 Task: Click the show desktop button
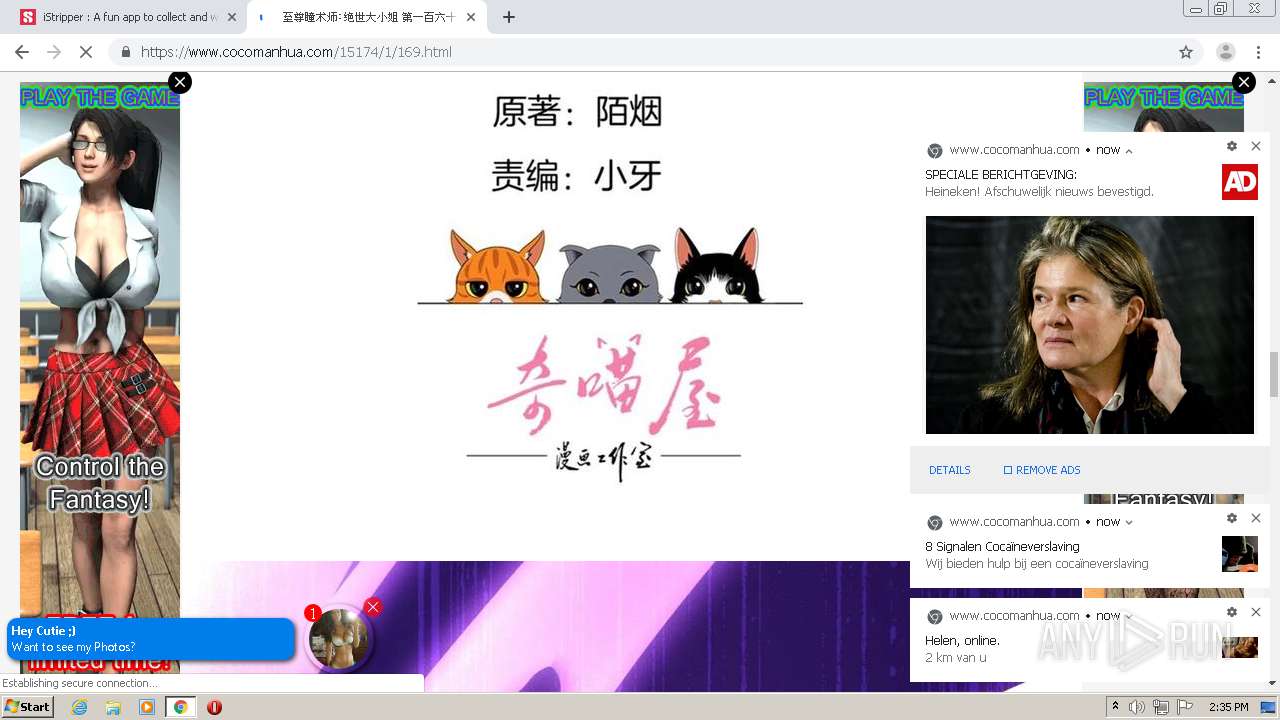click(1268, 707)
